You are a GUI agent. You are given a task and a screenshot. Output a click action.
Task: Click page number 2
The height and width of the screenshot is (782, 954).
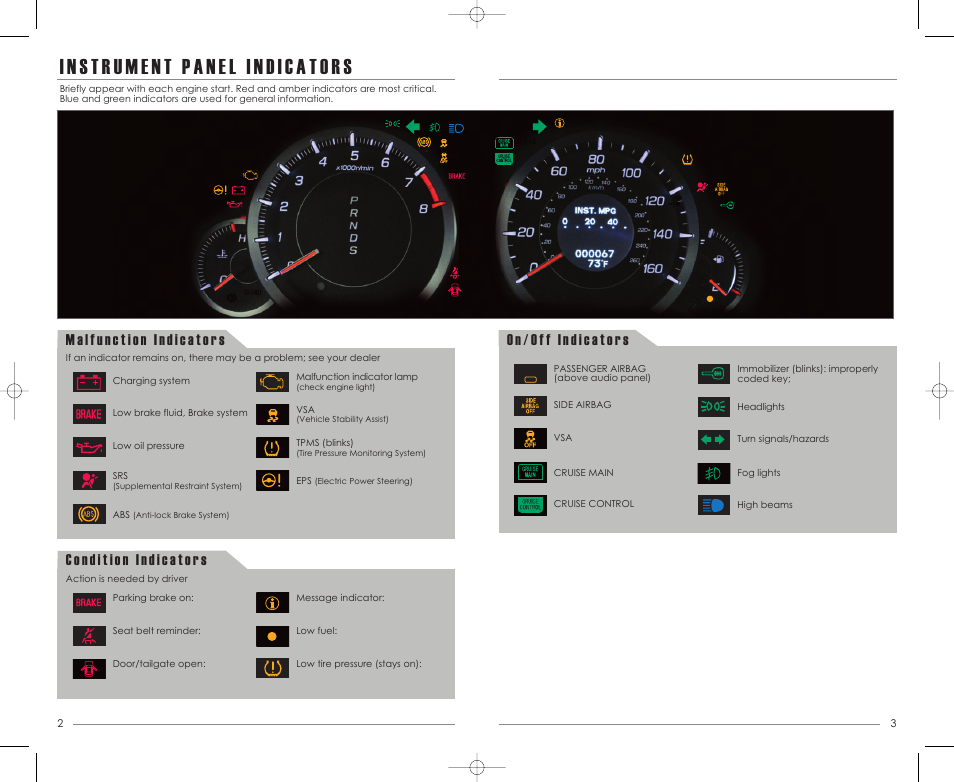[60, 723]
